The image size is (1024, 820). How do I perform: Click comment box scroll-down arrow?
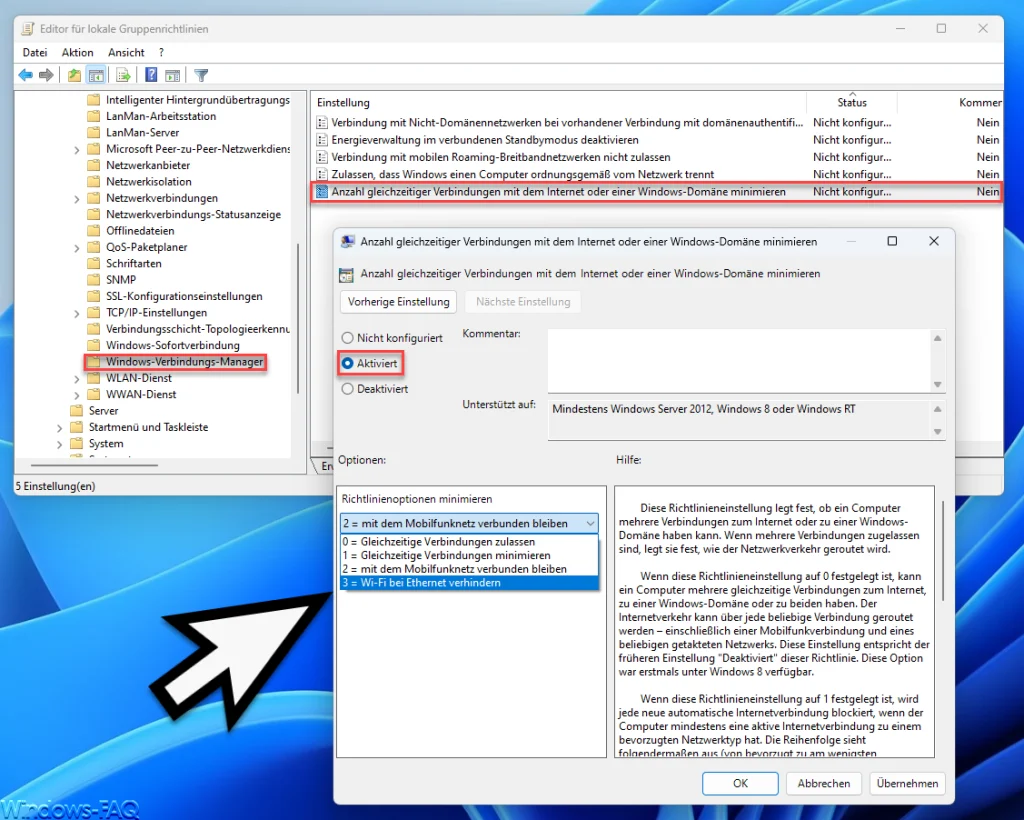938,384
